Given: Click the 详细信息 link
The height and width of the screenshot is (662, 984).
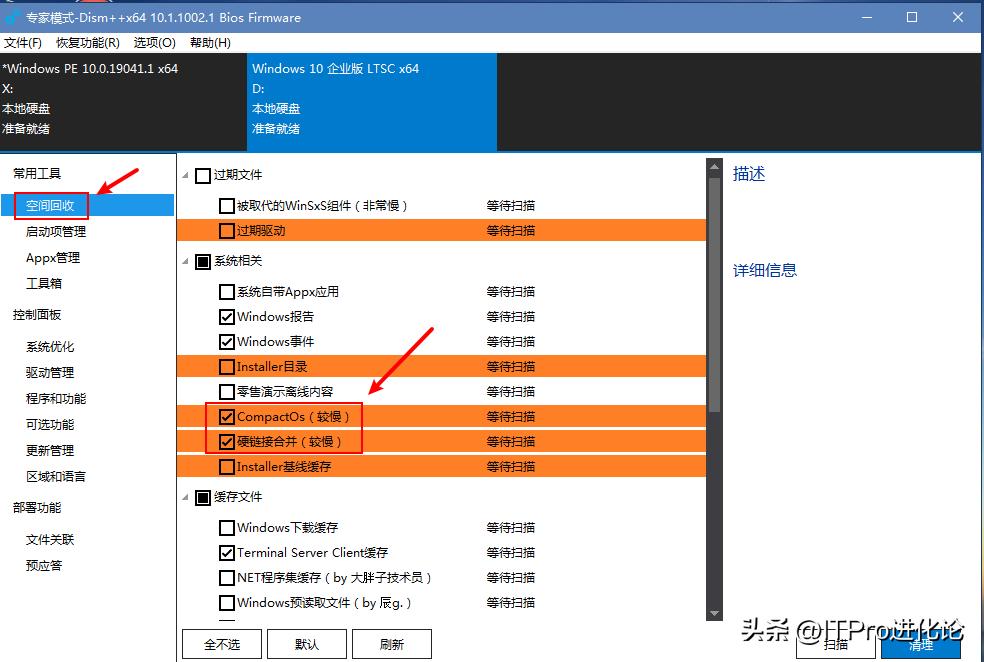Looking at the screenshot, I should pyautogui.click(x=764, y=270).
